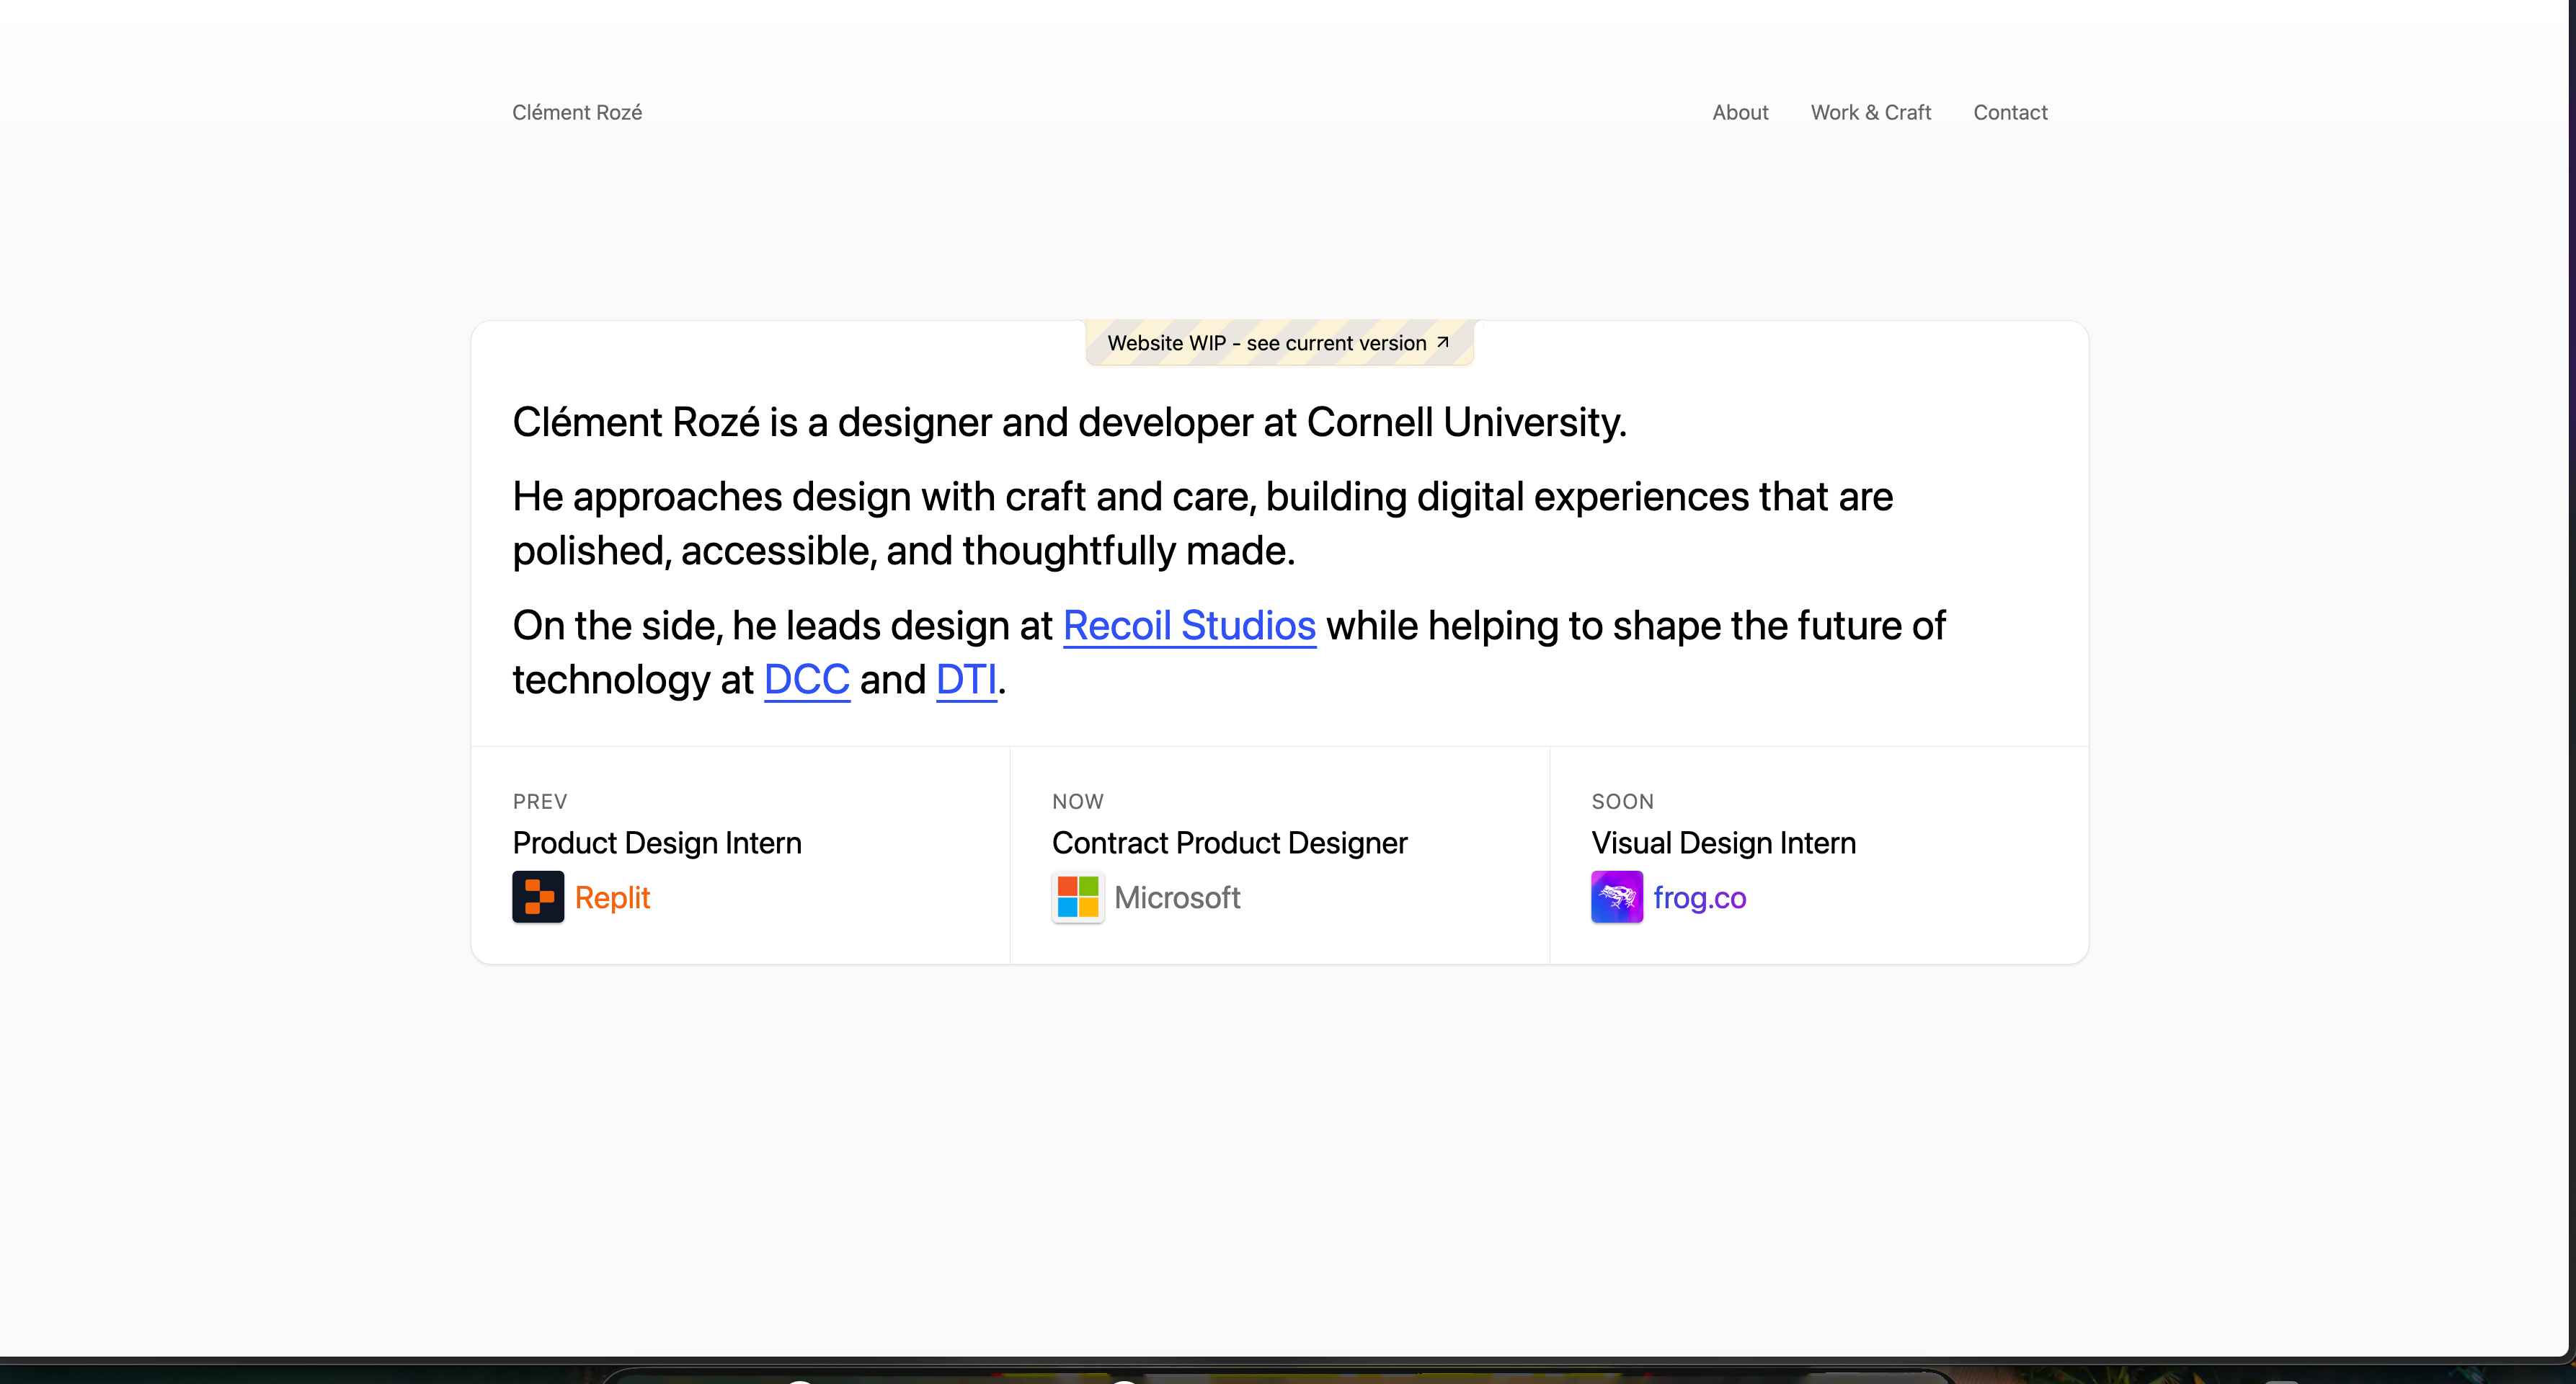2576x1384 pixels.
Task: Open the DCC link in the bio
Action: coord(806,679)
